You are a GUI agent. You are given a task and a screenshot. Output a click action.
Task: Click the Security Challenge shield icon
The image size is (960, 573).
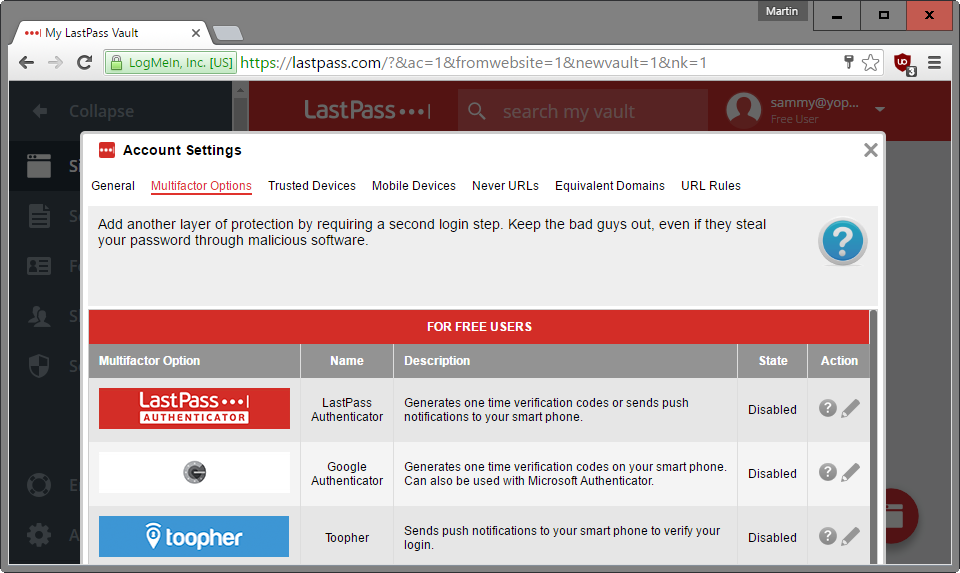pos(39,365)
